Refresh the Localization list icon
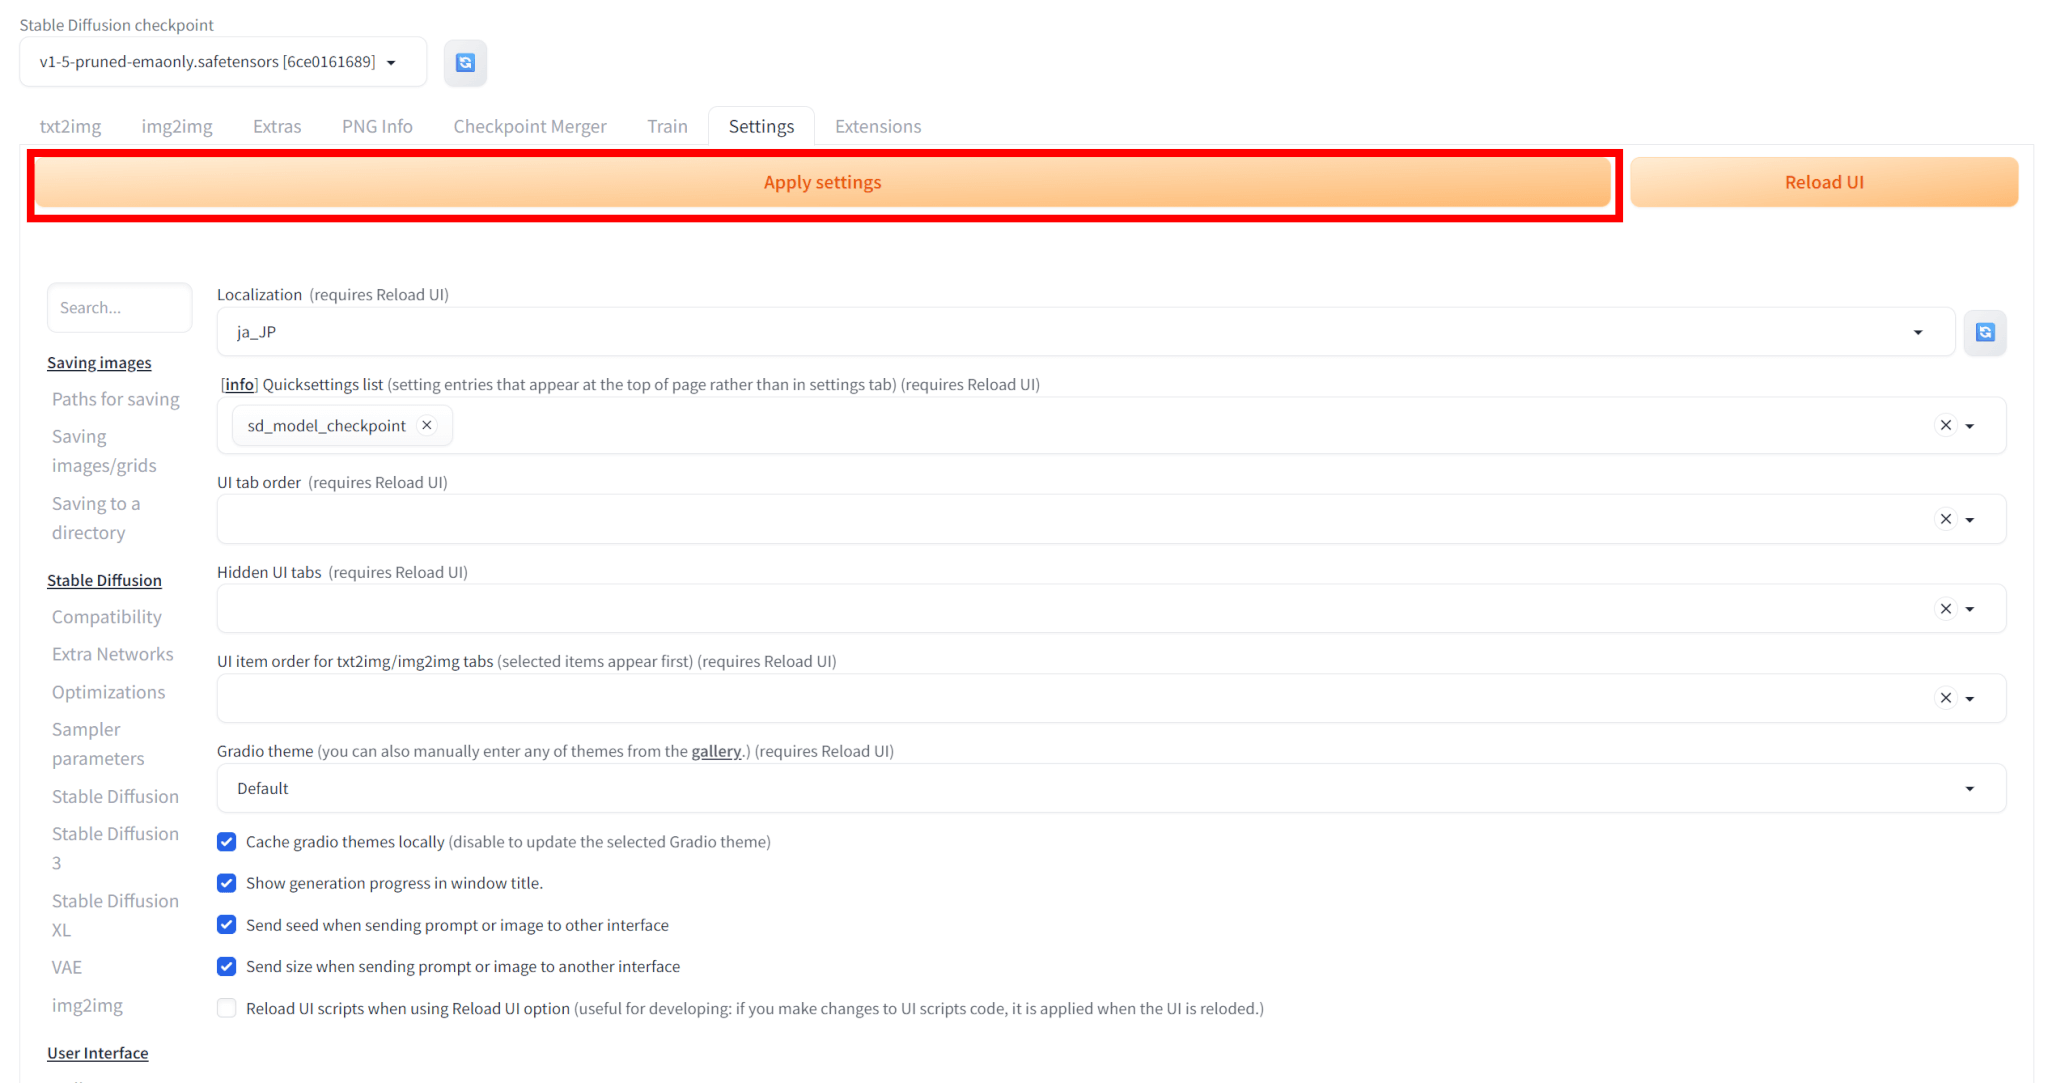The height and width of the screenshot is (1083, 2048). coord(1985,332)
